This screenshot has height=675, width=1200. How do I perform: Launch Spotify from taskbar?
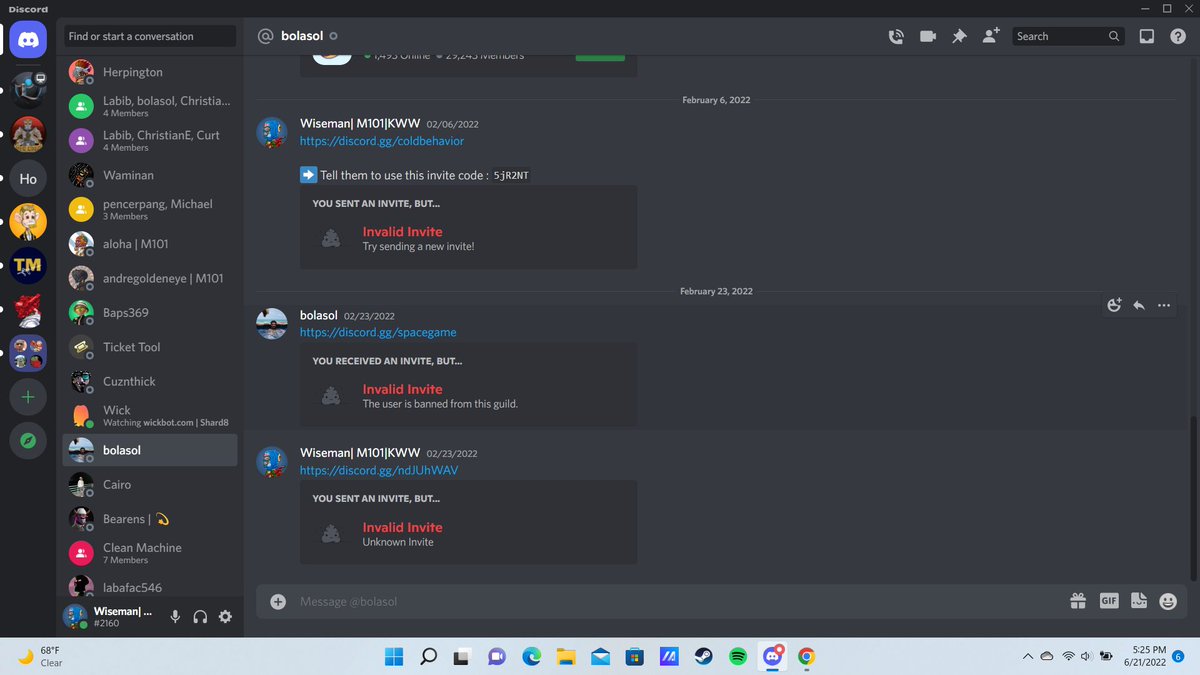pyautogui.click(x=738, y=657)
